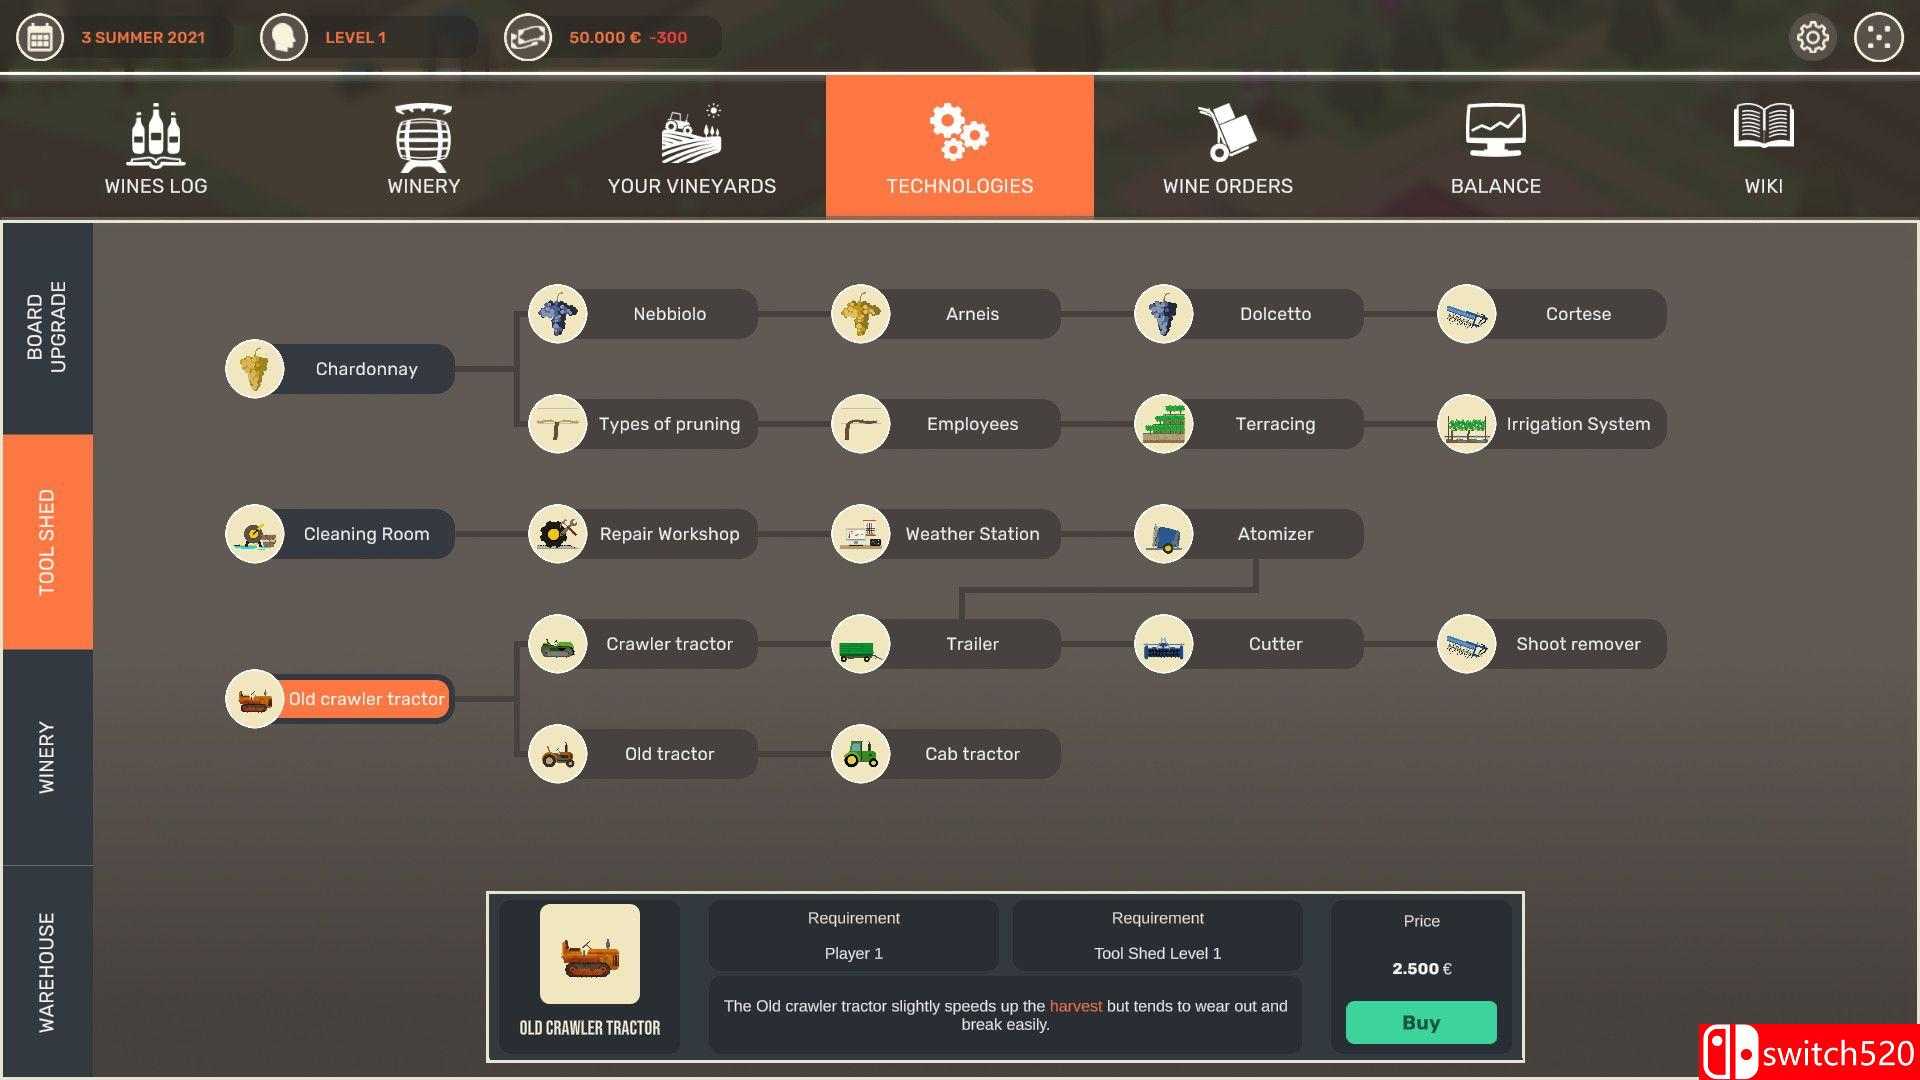Screen dimensions: 1920x1080
Task: Click the Wines Log tab icon
Action: tap(156, 131)
